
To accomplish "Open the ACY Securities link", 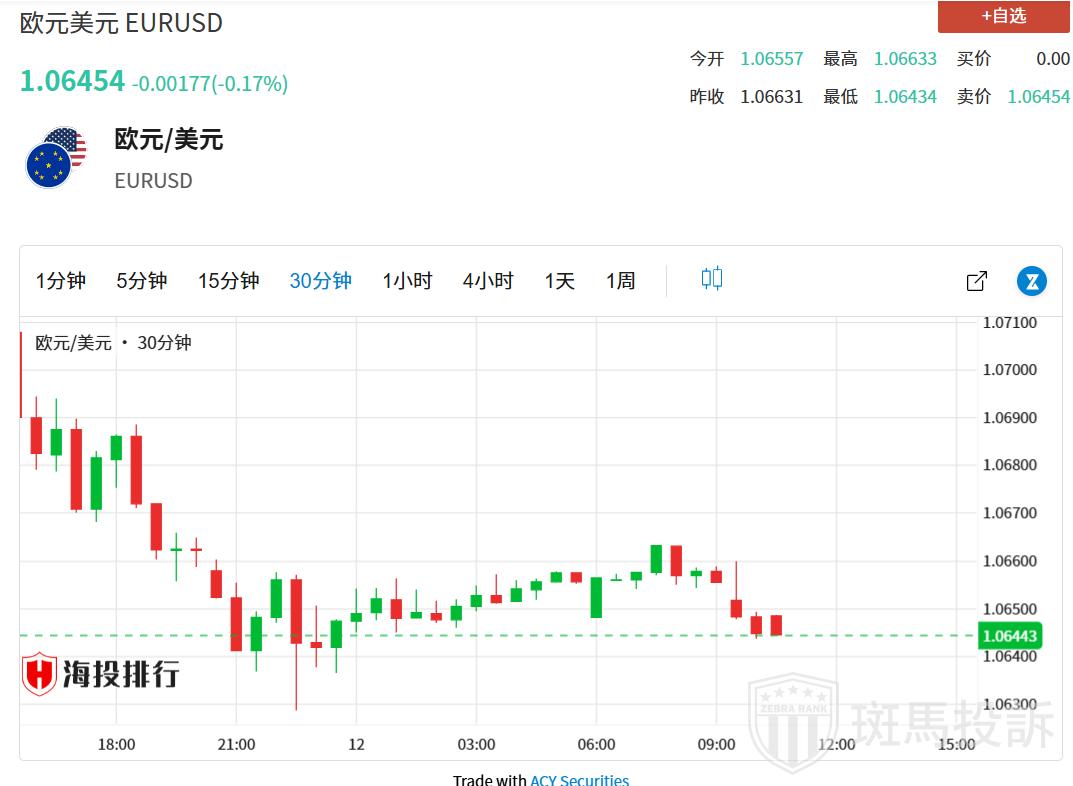I will pos(579,780).
